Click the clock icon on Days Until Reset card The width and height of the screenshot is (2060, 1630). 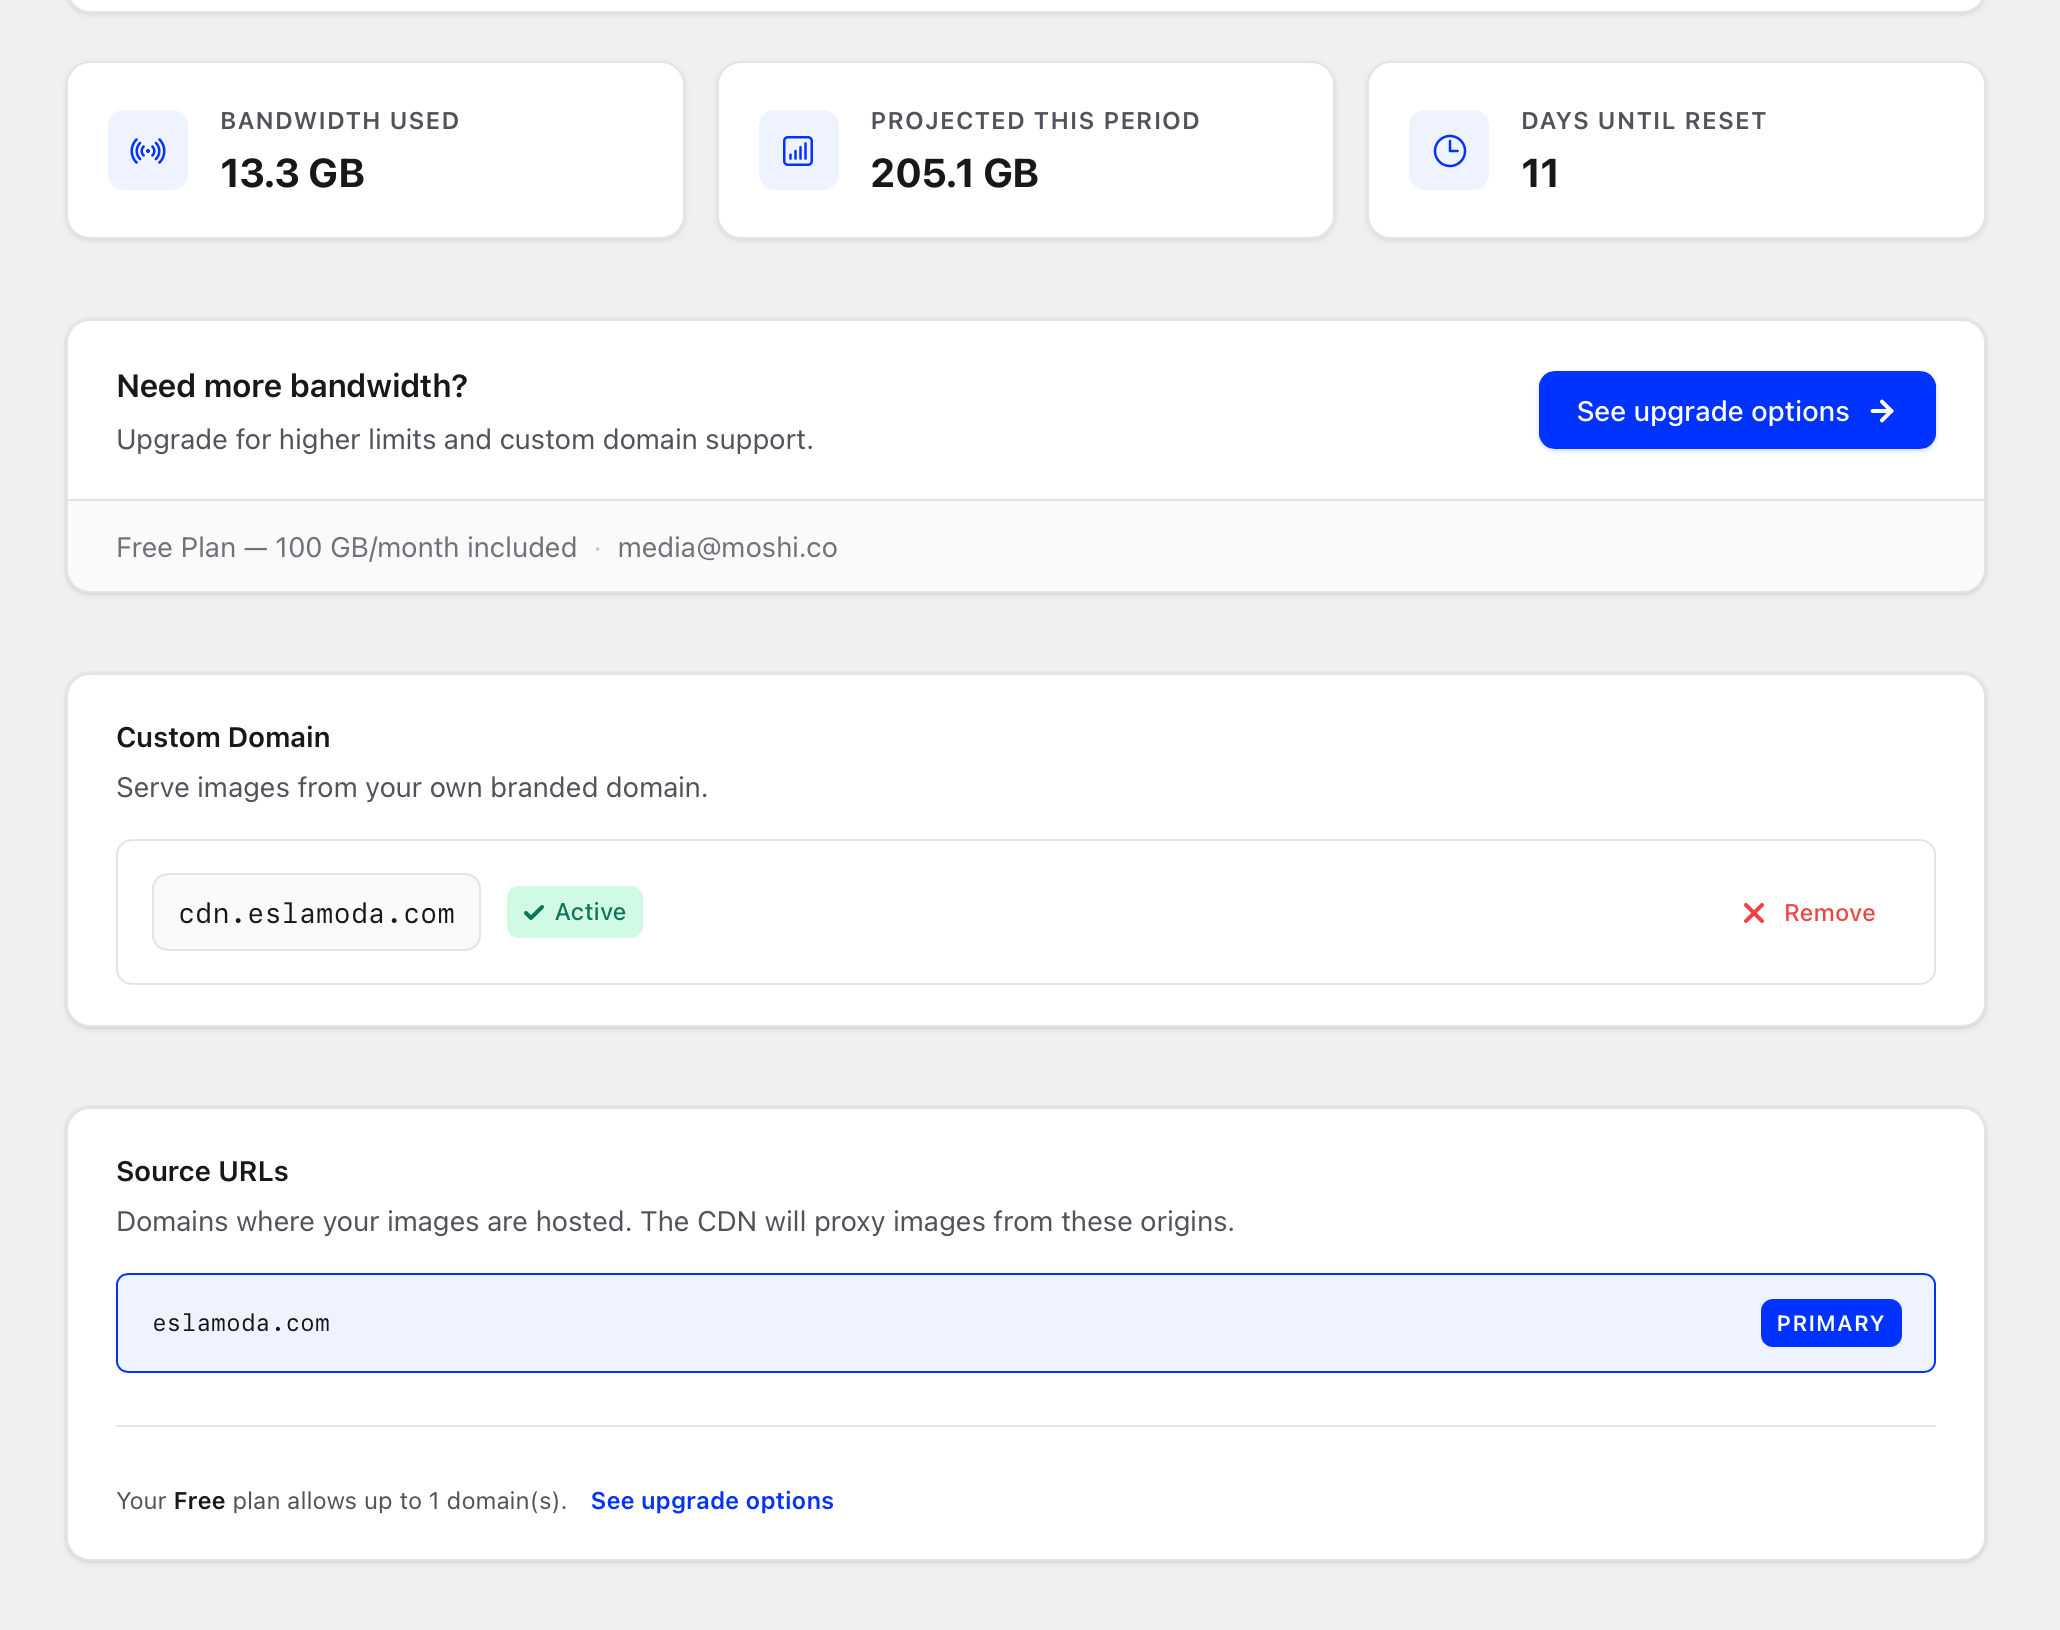pos(1448,150)
